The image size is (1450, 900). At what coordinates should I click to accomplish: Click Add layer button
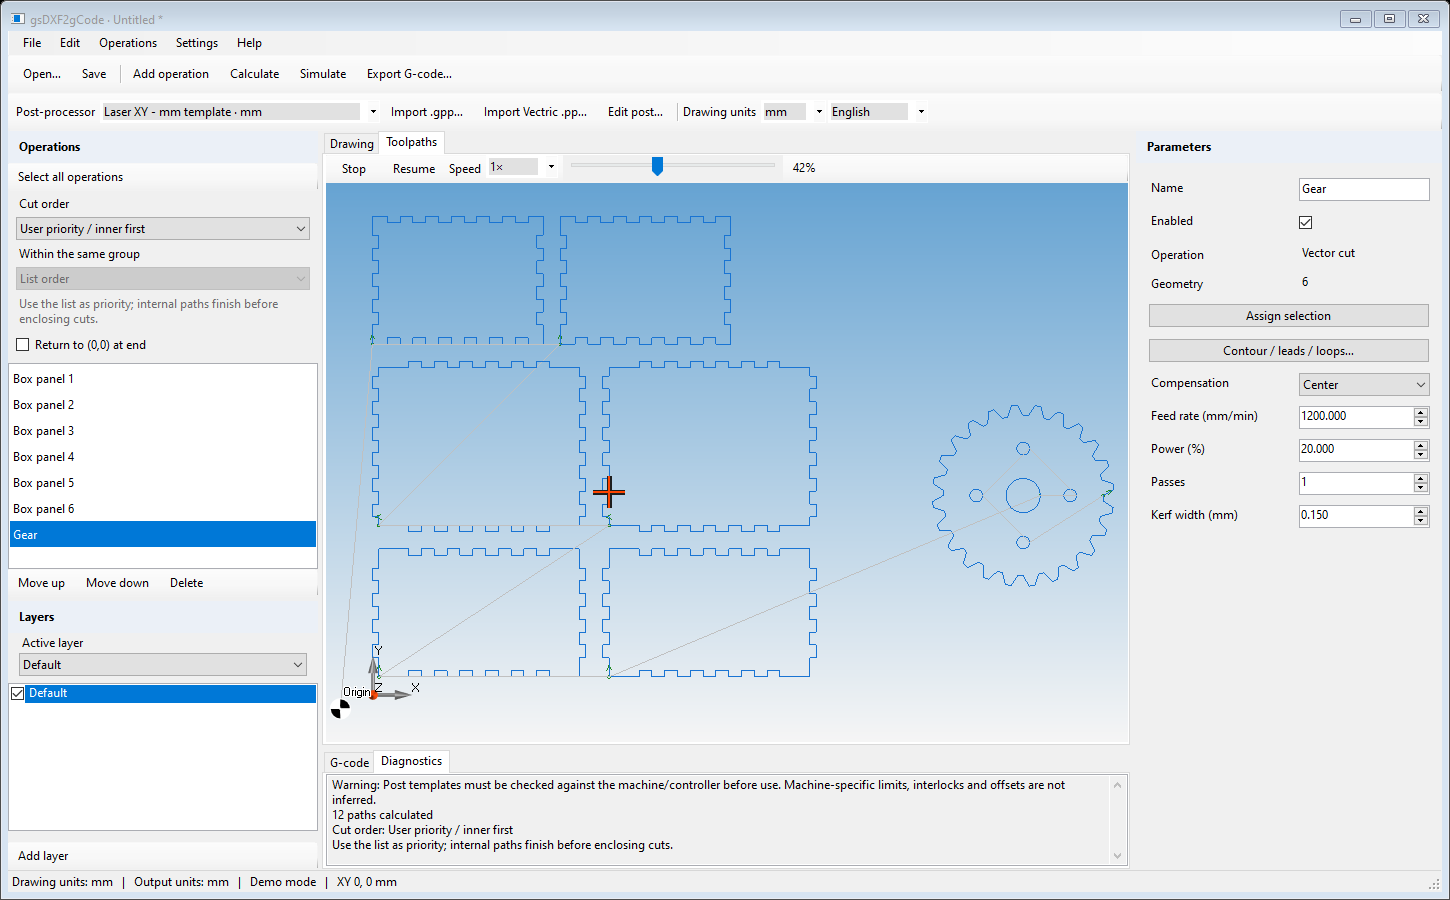pyautogui.click(x=43, y=856)
